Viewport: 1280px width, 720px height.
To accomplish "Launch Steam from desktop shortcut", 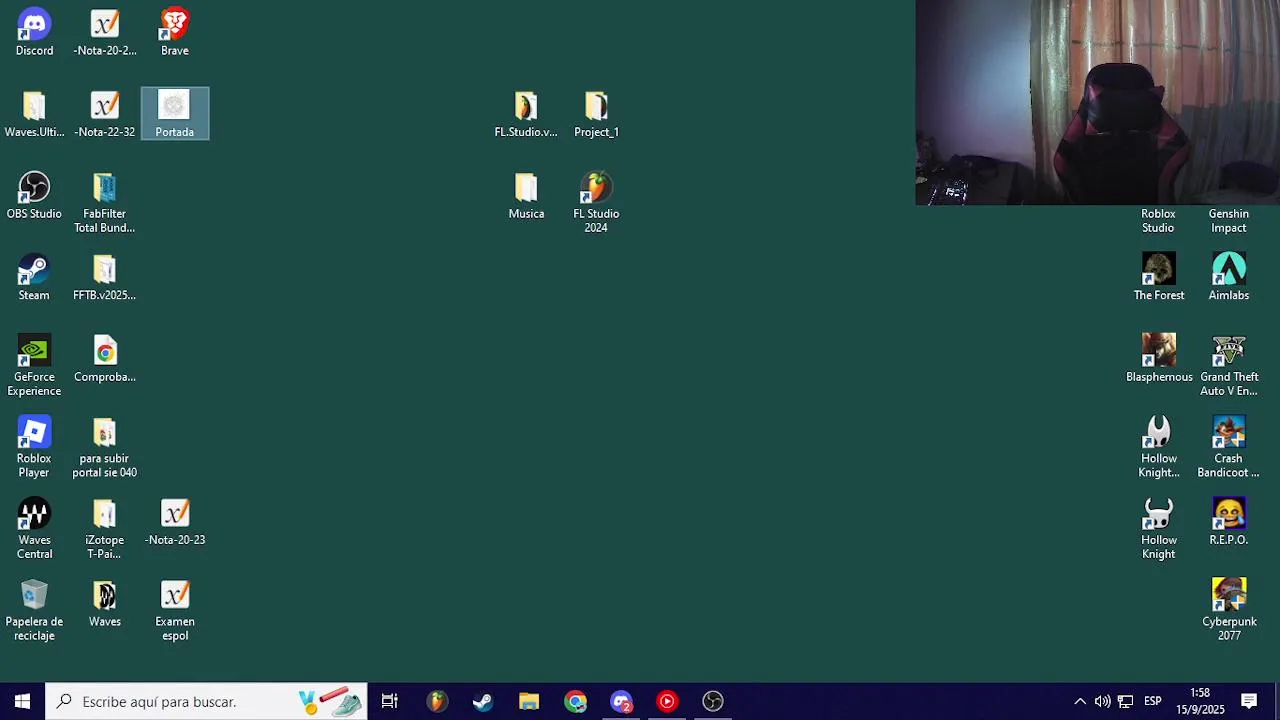I will pyautogui.click(x=34, y=277).
